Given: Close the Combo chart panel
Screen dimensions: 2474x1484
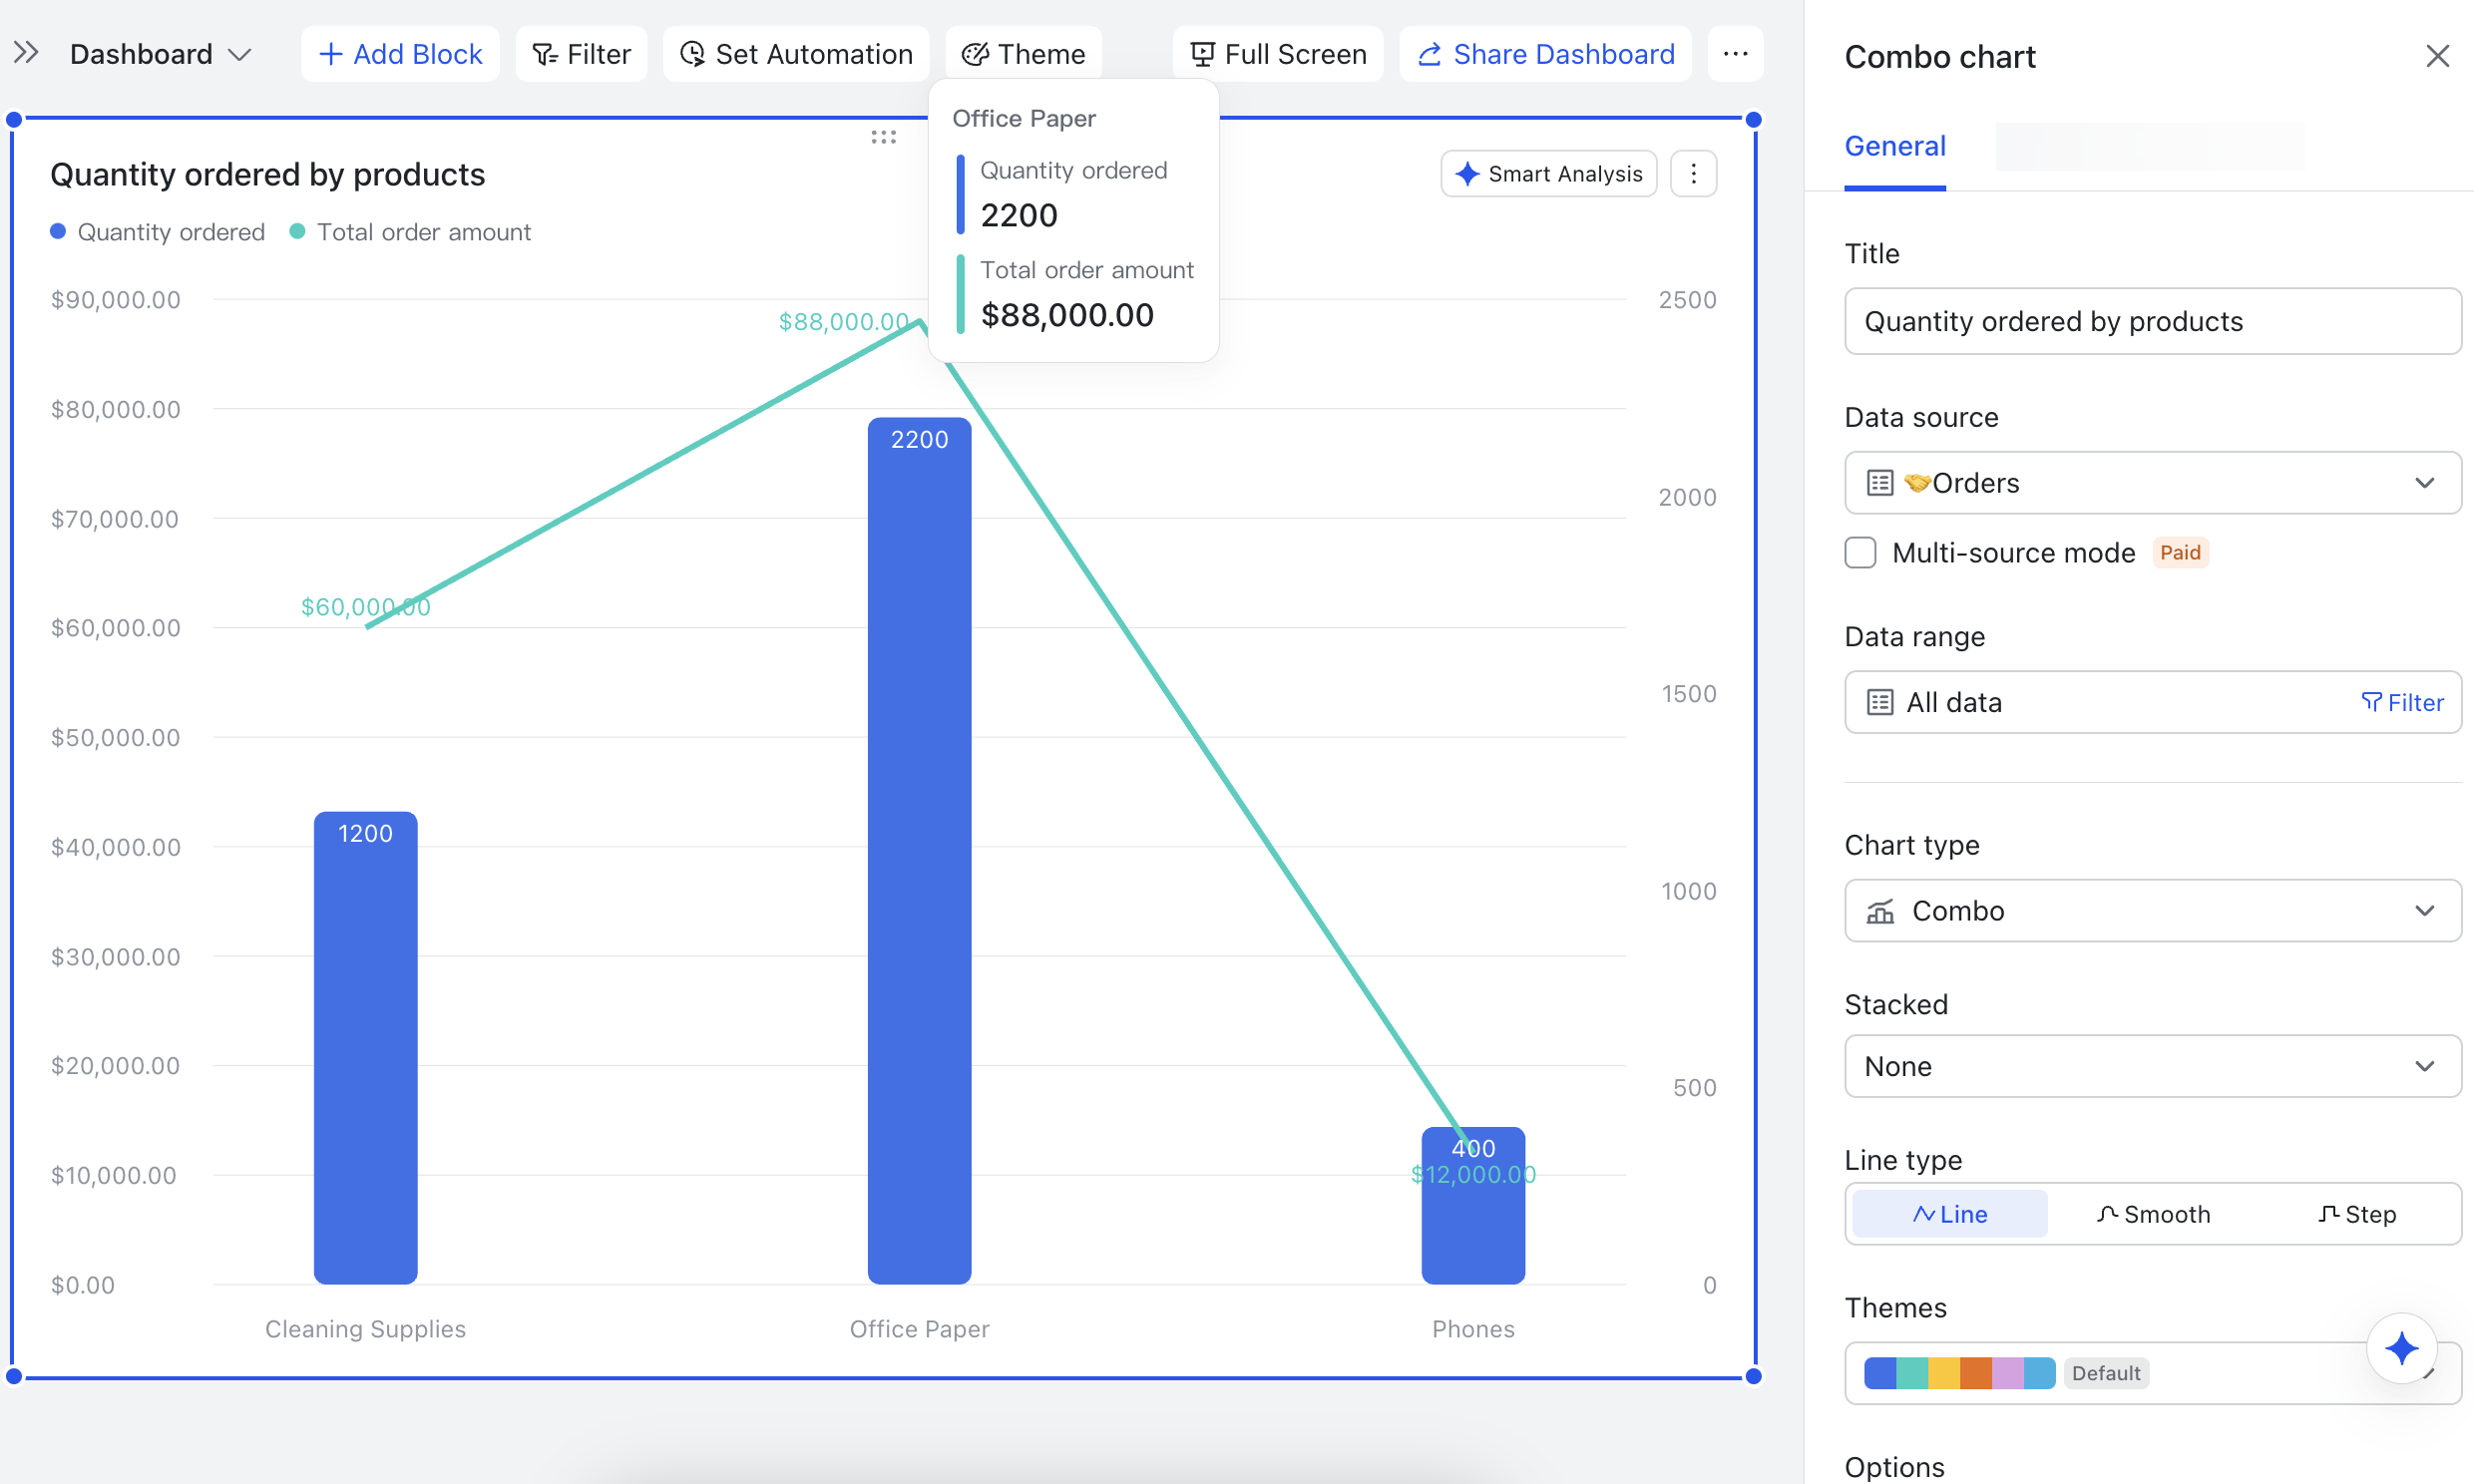Looking at the screenshot, I should click(x=2437, y=56).
